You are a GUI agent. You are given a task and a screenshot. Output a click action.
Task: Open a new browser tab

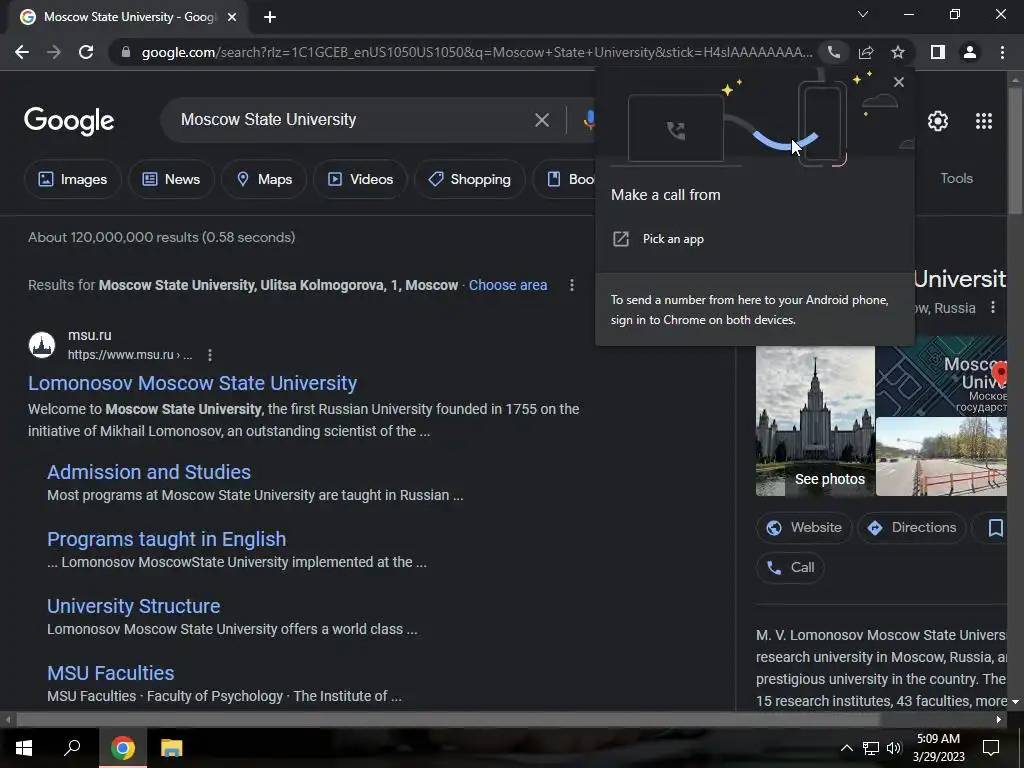270,17
